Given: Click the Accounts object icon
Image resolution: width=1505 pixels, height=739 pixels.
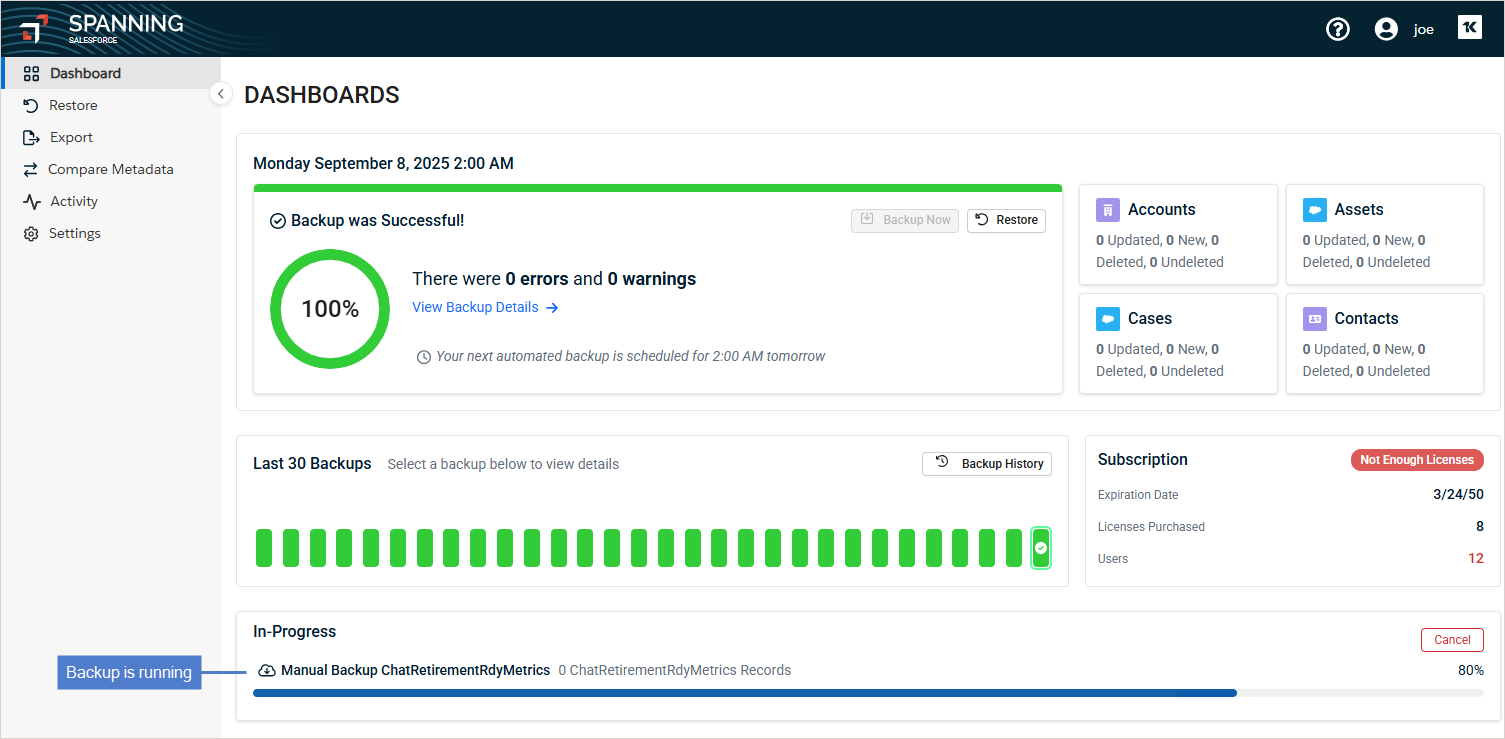Looking at the screenshot, I should tap(1107, 210).
